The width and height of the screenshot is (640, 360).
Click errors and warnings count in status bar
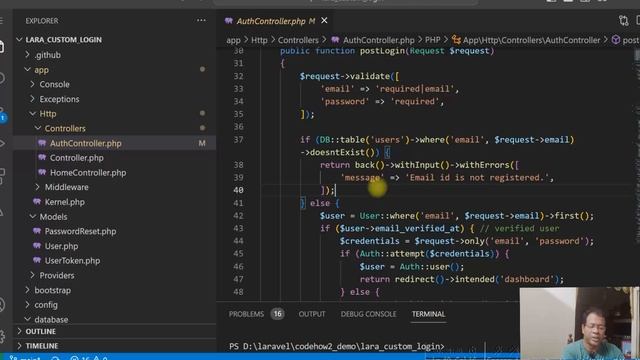coord(89,358)
